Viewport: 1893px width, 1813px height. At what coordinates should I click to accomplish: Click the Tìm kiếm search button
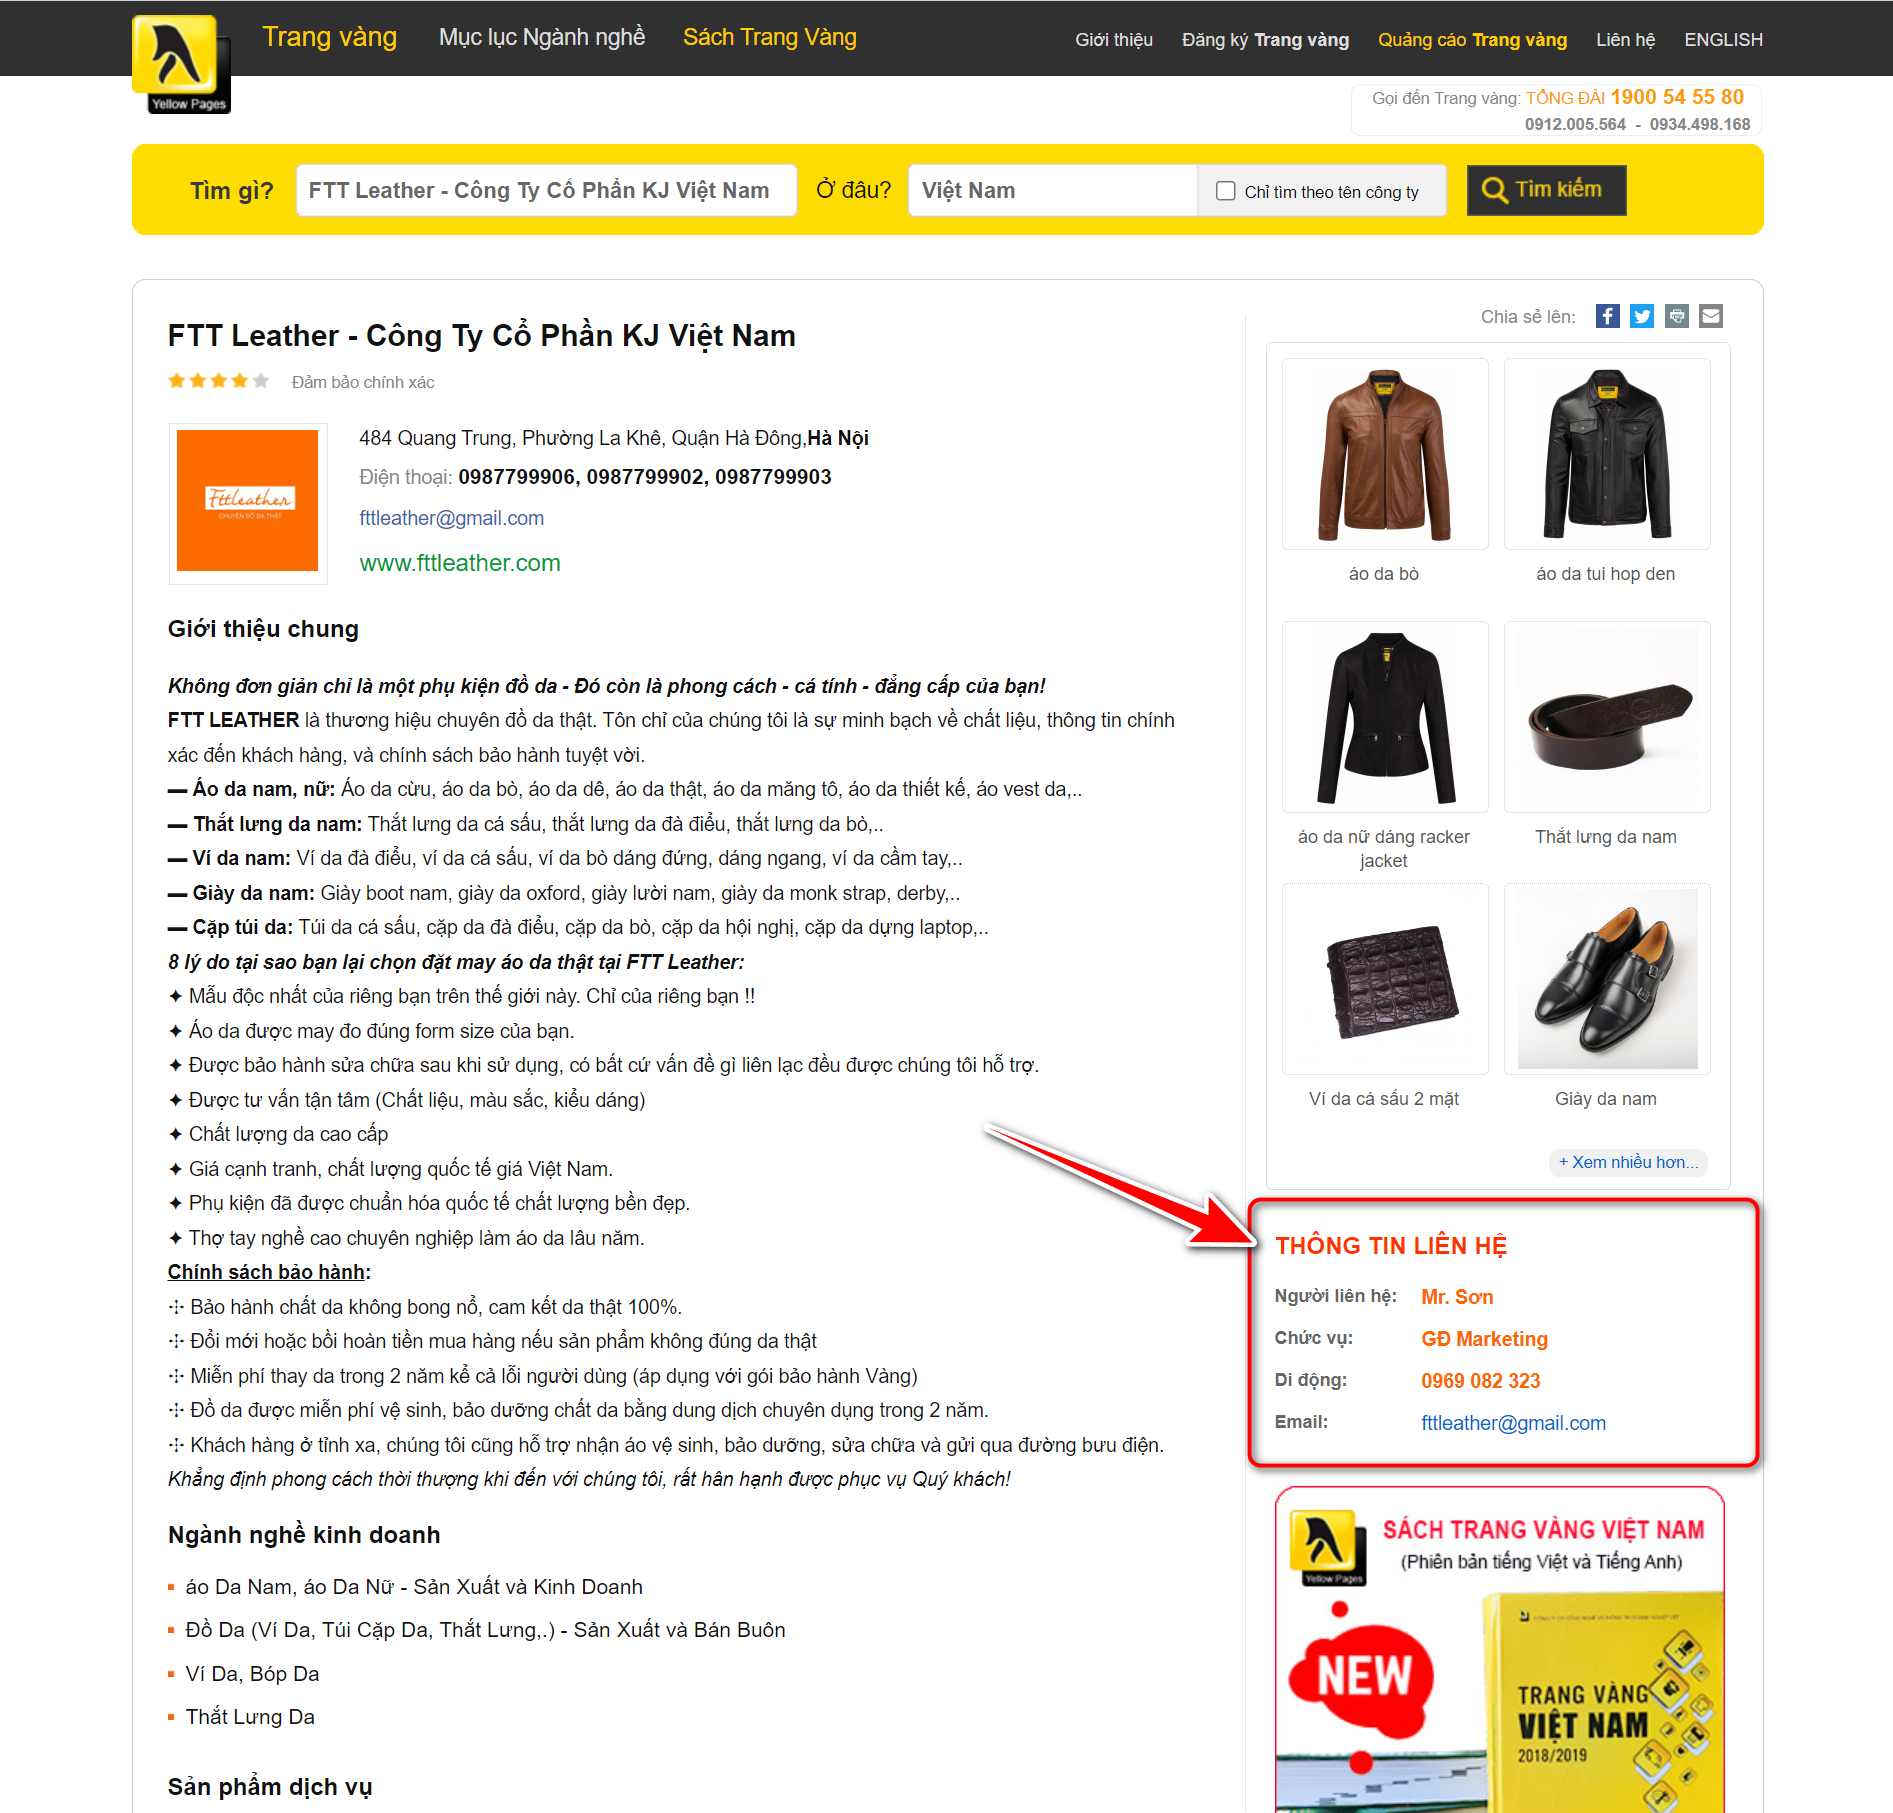click(1546, 190)
